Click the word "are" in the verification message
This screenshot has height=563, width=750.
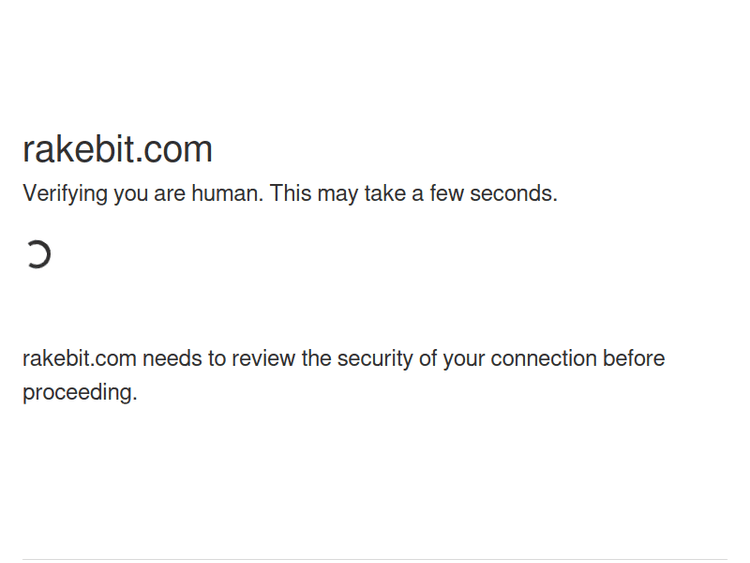(170, 194)
